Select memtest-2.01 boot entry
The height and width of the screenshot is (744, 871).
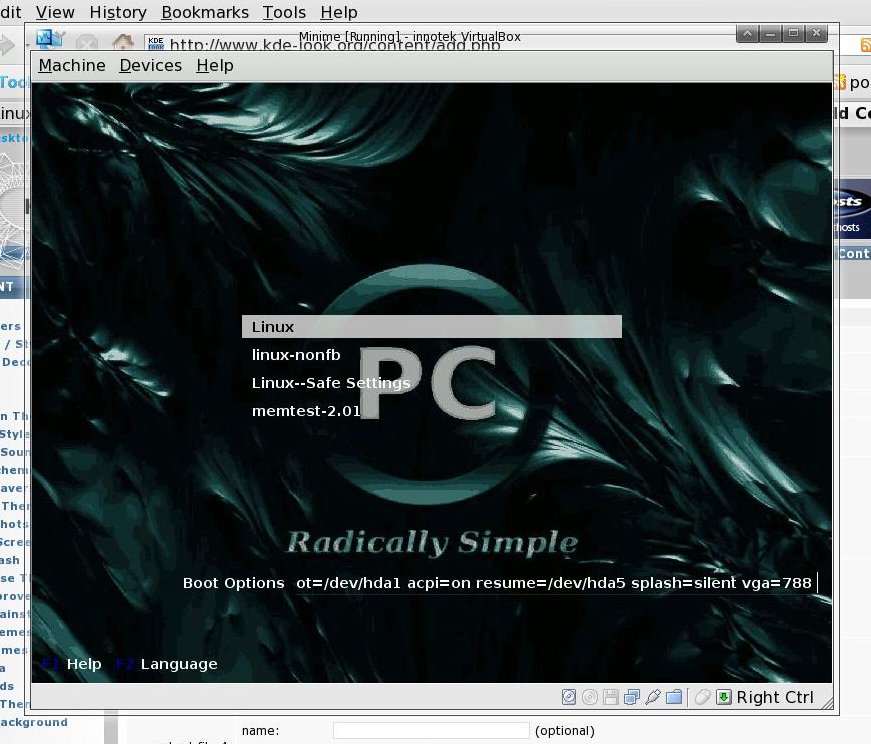[306, 411]
